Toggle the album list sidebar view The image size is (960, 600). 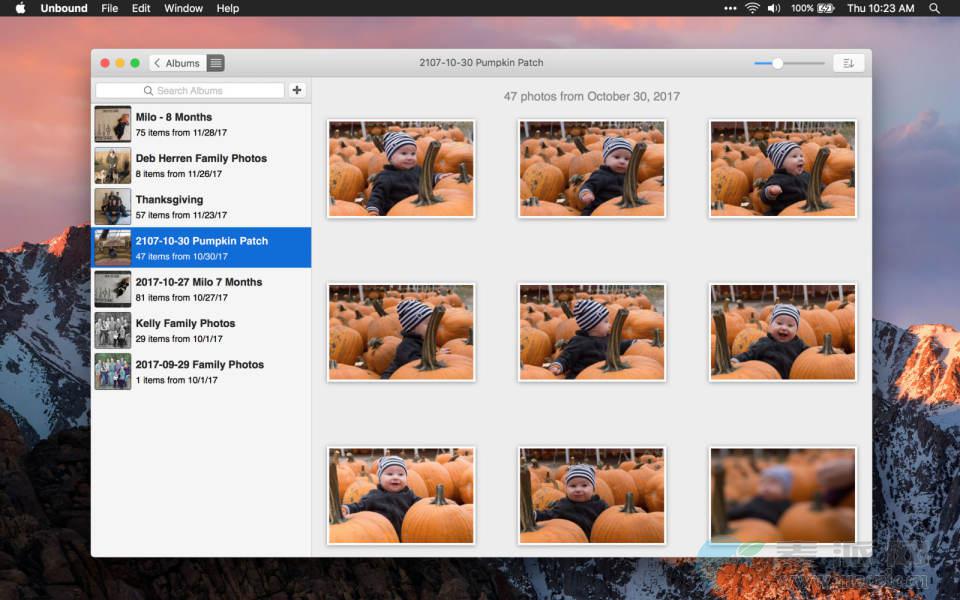[216, 63]
